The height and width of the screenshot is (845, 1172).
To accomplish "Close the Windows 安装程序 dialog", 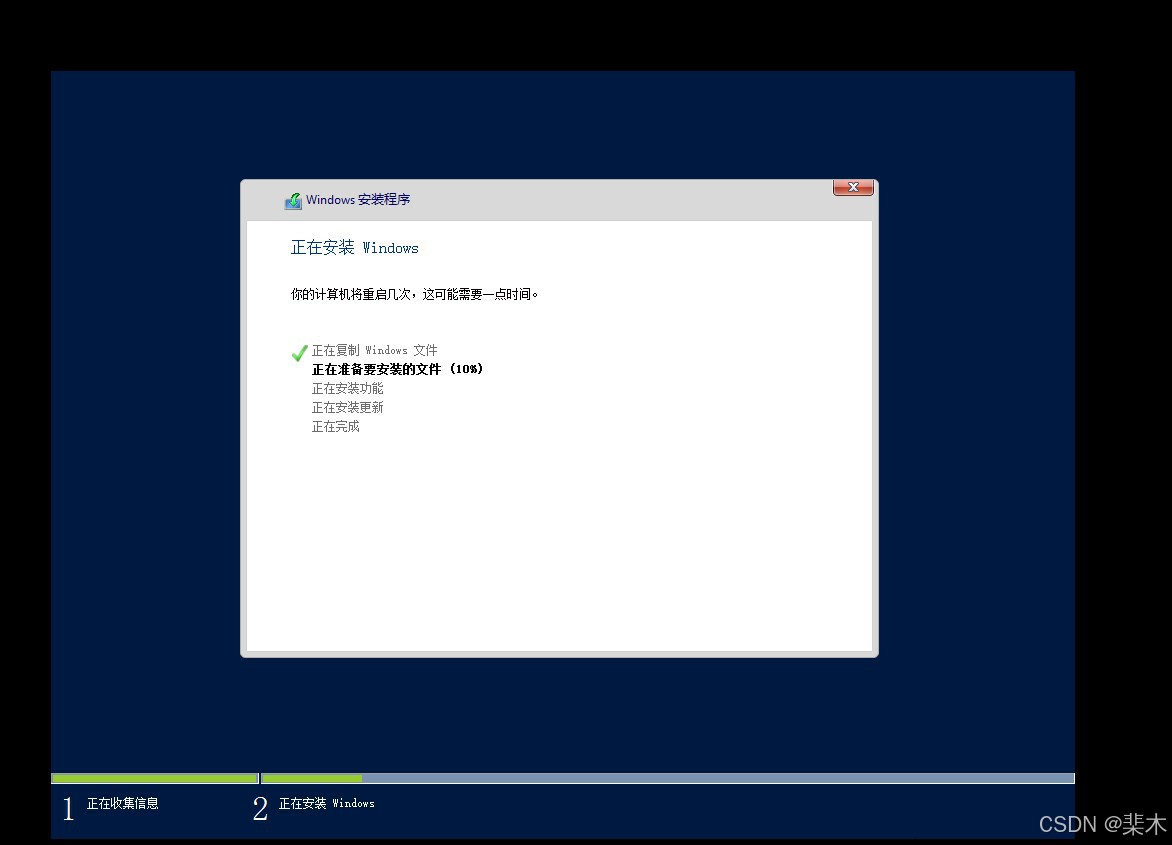I will (x=853, y=188).
